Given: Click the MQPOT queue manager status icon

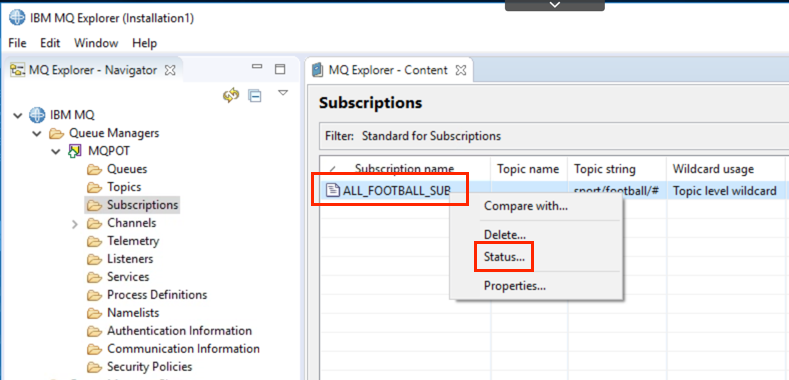Looking at the screenshot, I should coord(75,151).
